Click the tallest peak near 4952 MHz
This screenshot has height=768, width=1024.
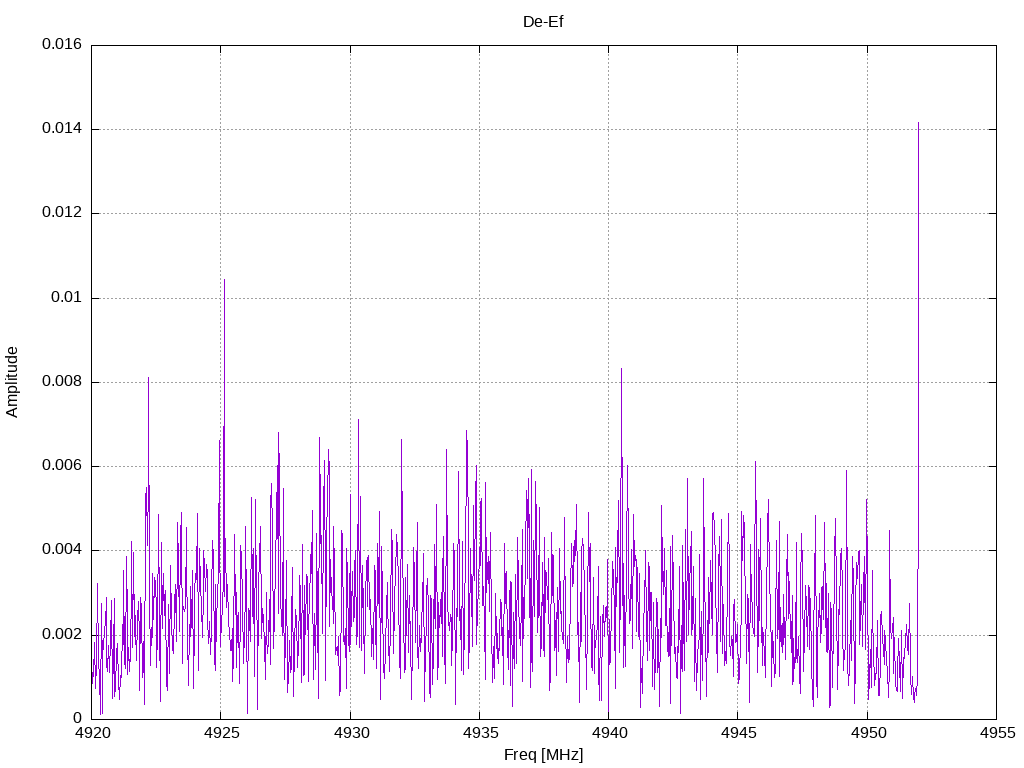(x=918, y=124)
